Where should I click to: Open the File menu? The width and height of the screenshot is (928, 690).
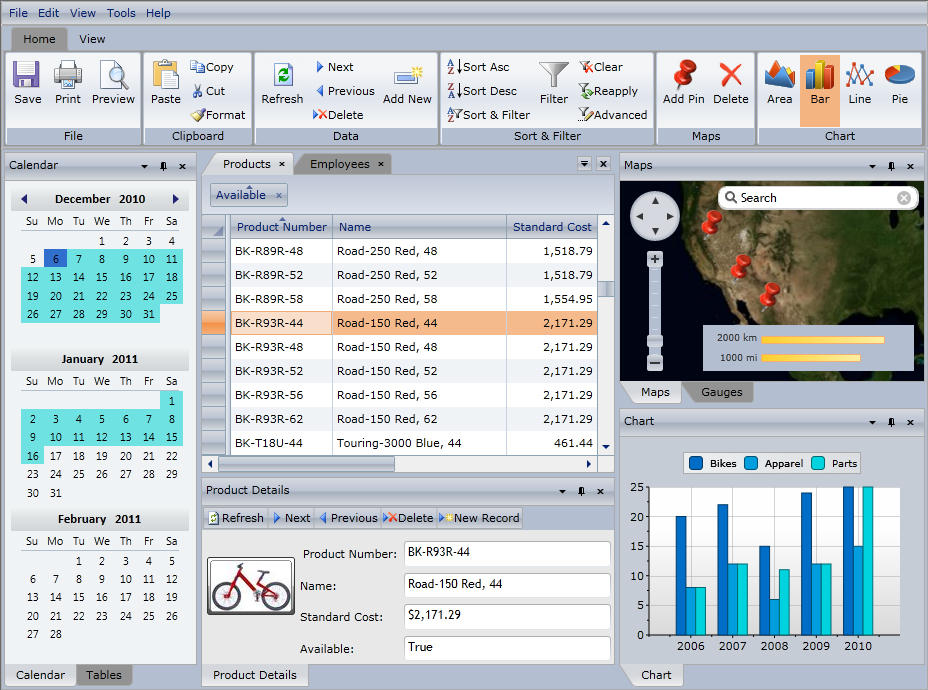[x=18, y=12]
